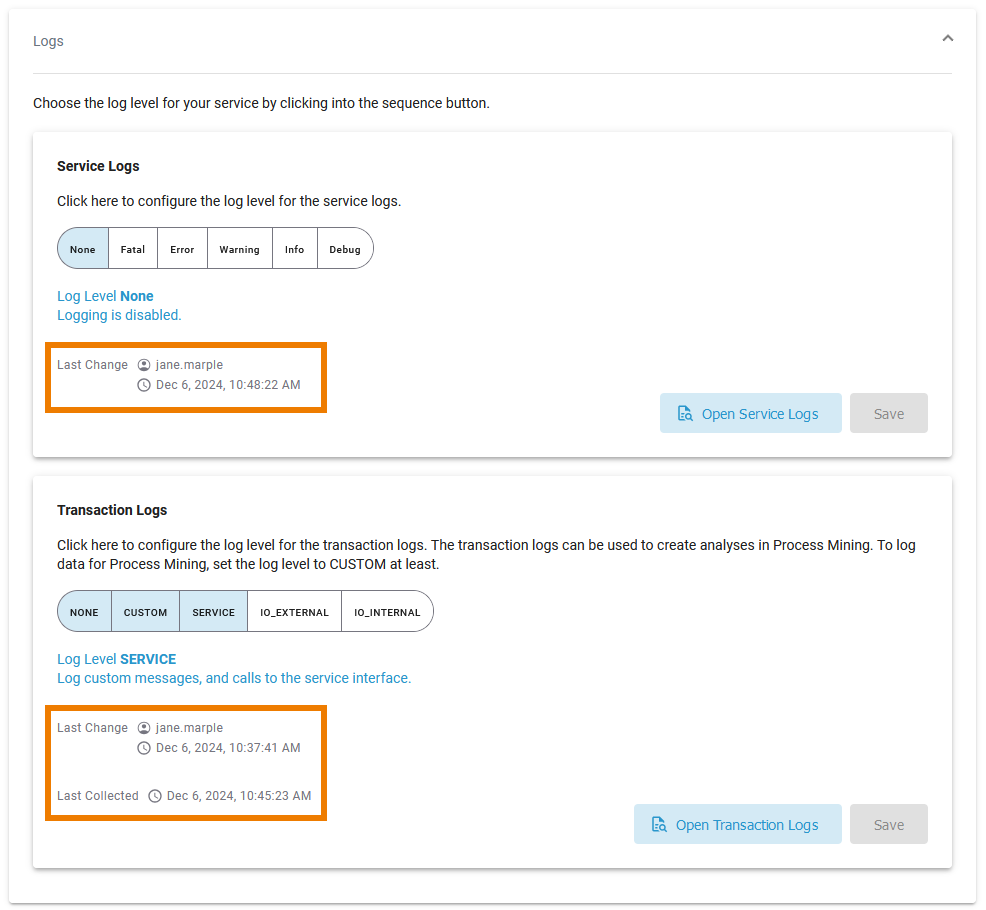Choose Info service log level

pos(294,249)
